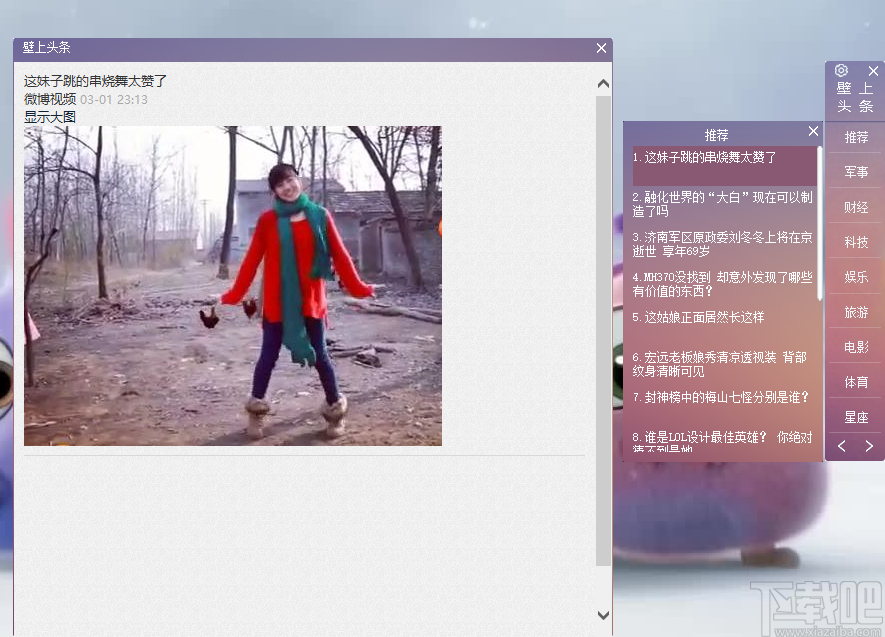885x637 pixels.
Task: Click 显示大图 link in article
Action: point(50,117)
